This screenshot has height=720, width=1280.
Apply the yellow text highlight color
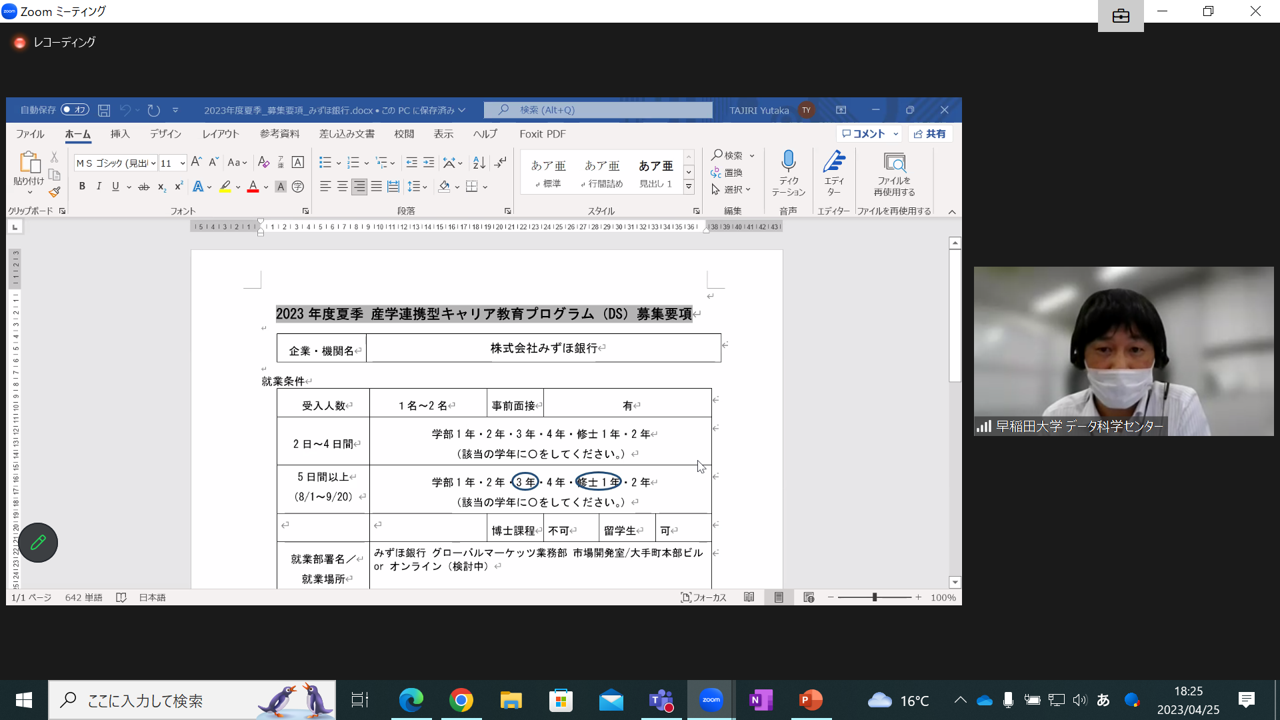point(226,187)
